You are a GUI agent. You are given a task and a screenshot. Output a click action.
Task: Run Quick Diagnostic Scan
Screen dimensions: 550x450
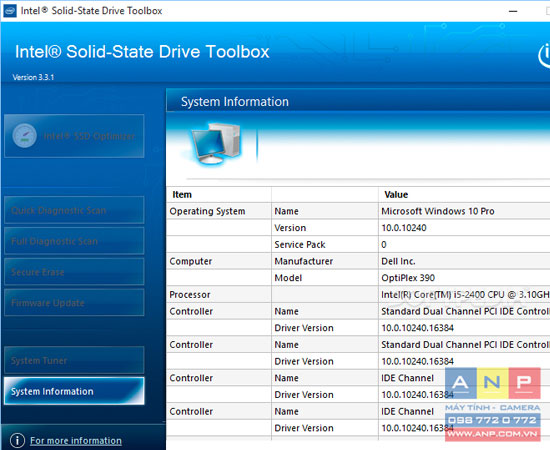click(x=74, y=210)
